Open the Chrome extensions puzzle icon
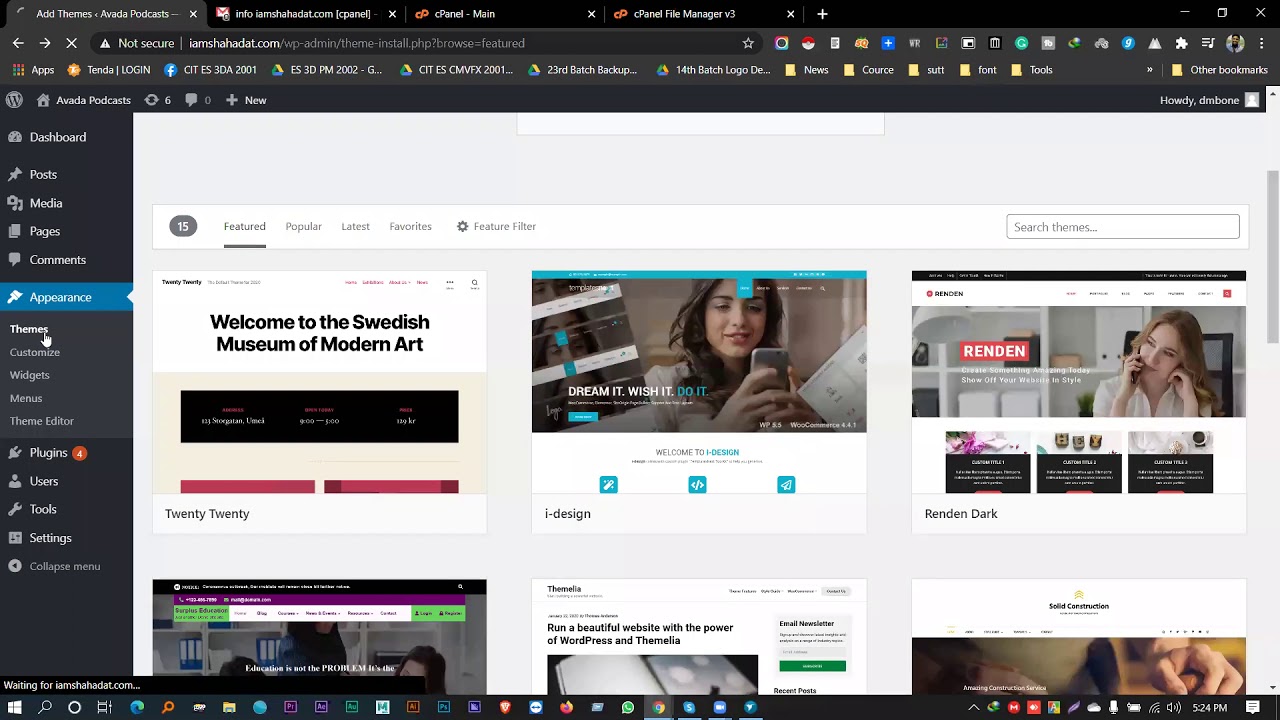This screenshot has height=720, width=1280. click(x=1181, y=43)
